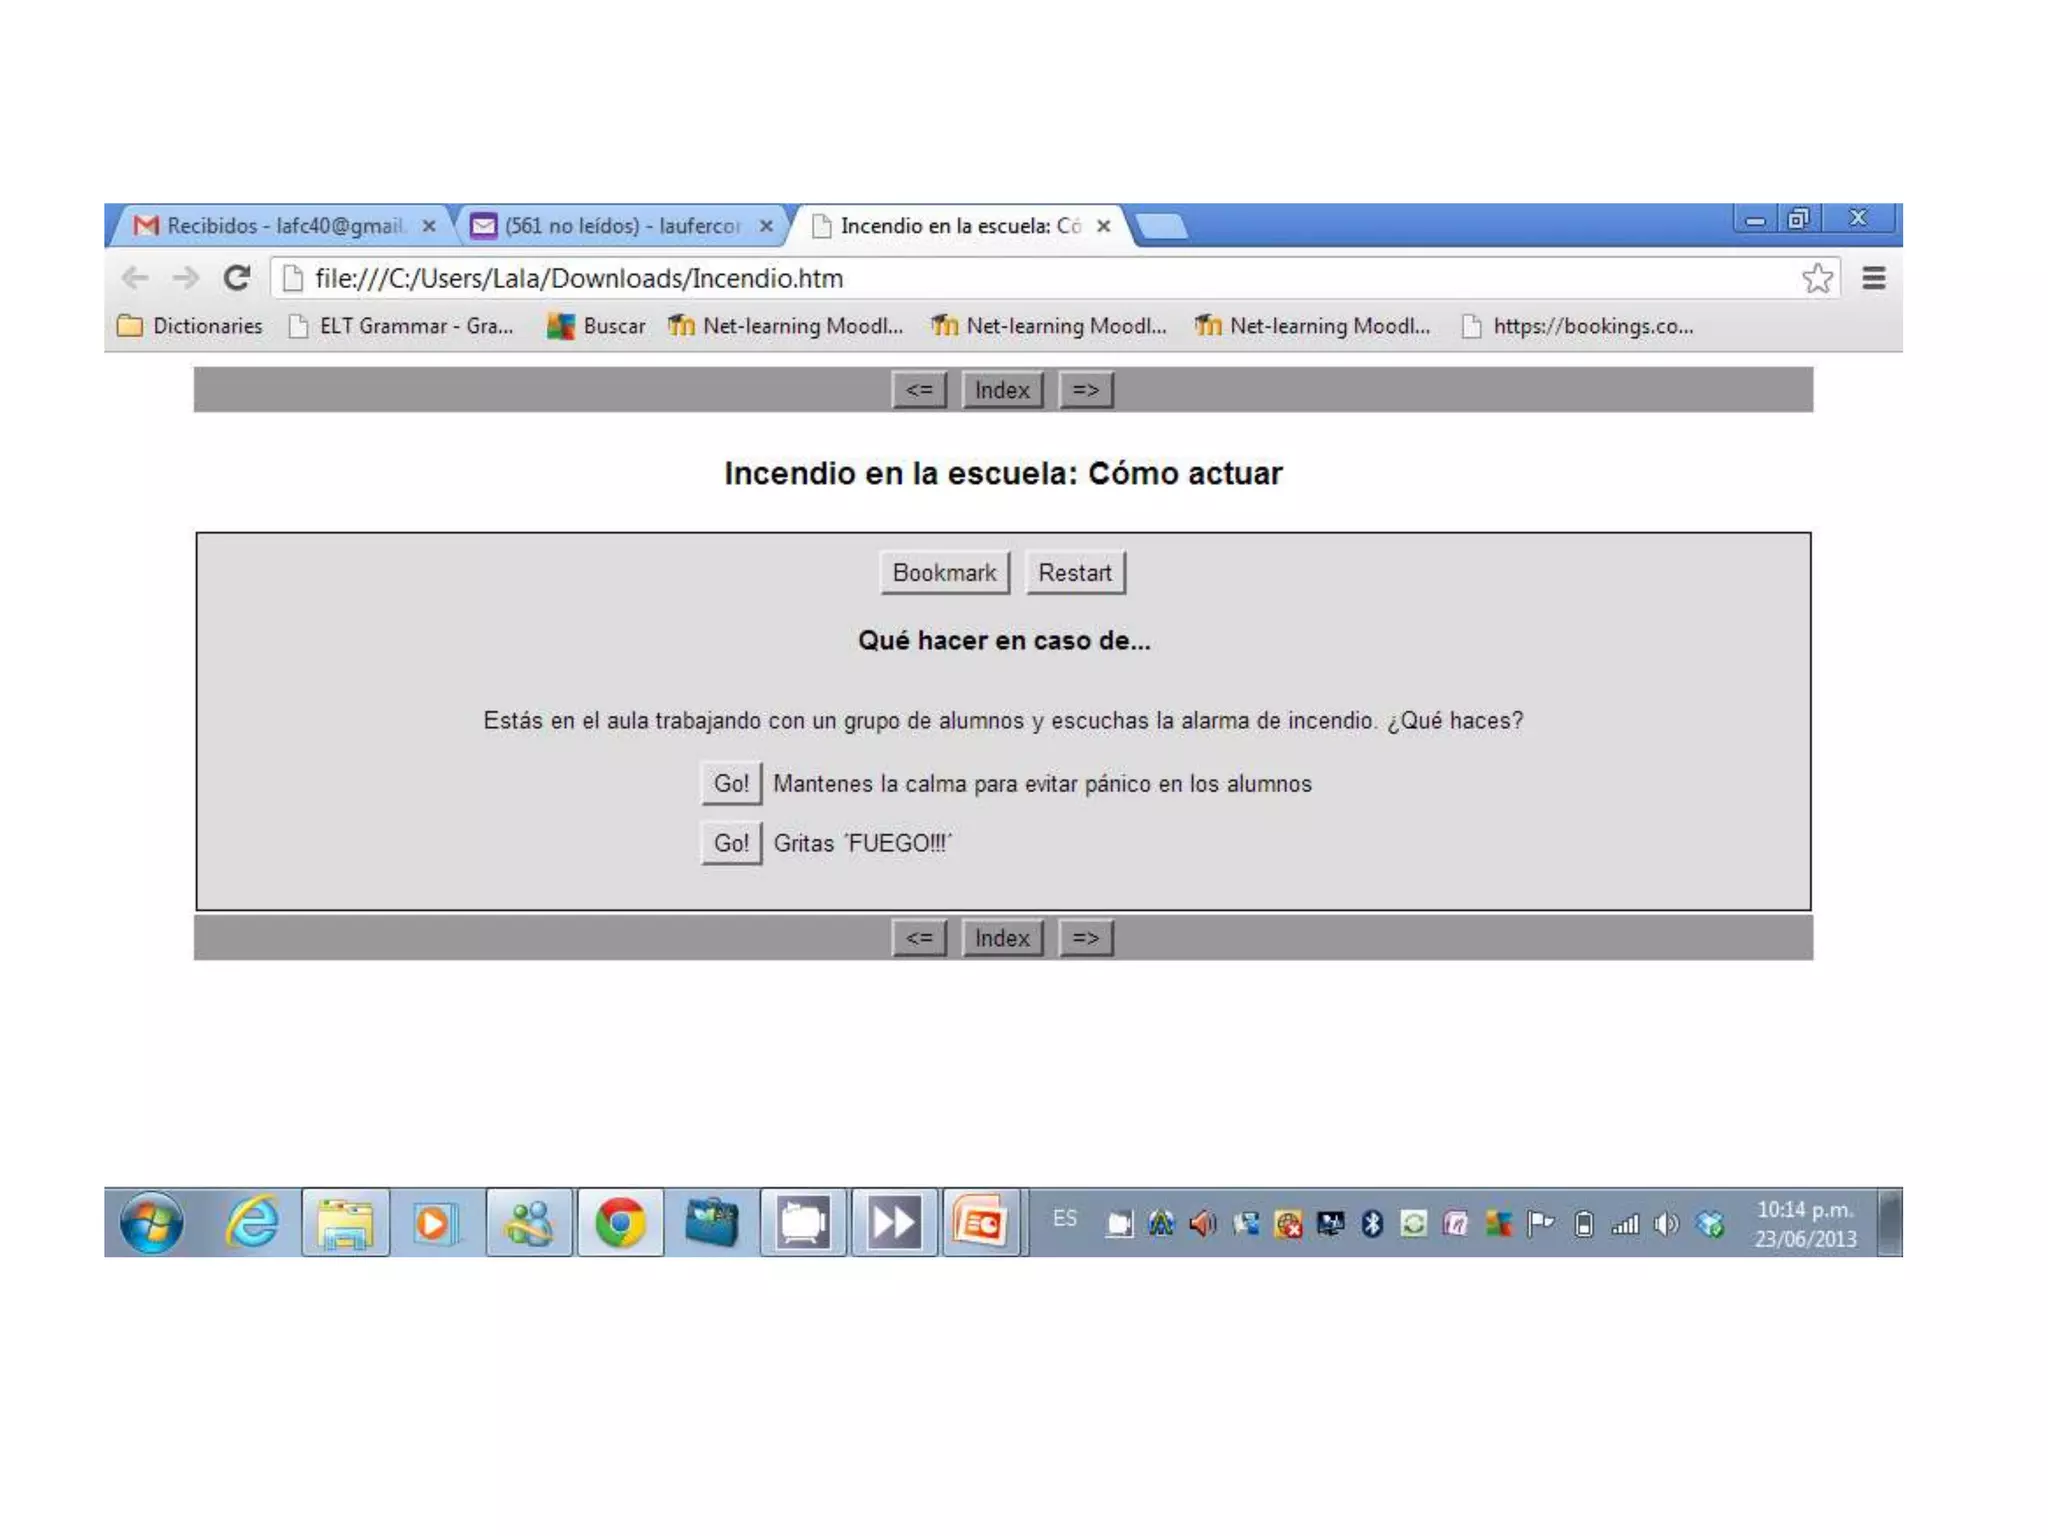Click the browser reload icon
The image size is (2048, 1536).
tap(237, 278)
